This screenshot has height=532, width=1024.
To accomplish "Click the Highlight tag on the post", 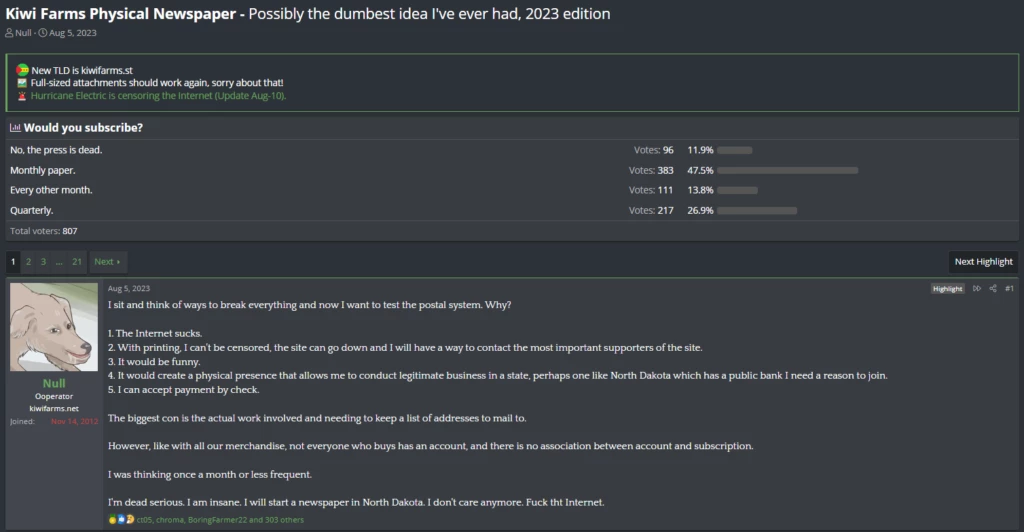I will 947,289.
